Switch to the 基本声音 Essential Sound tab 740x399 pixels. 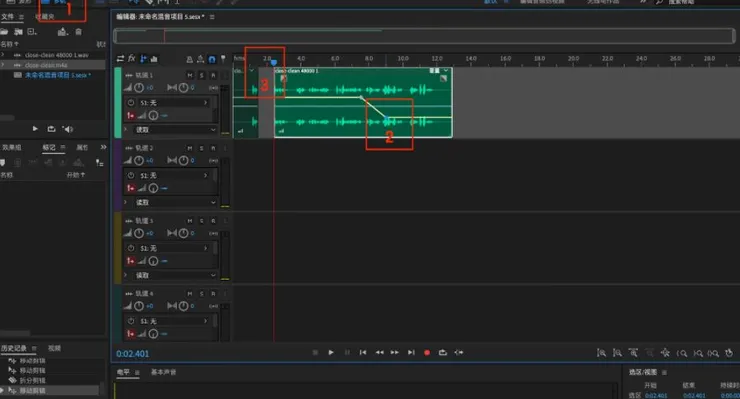(x=163, y=372)
